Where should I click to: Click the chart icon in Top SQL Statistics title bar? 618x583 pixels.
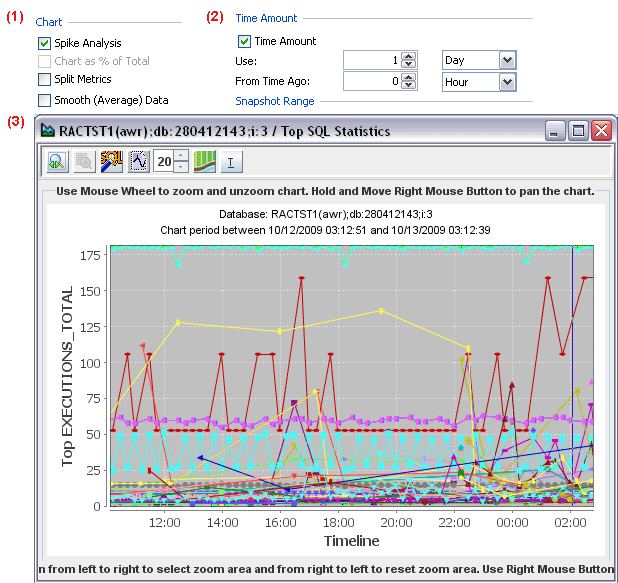47,130
